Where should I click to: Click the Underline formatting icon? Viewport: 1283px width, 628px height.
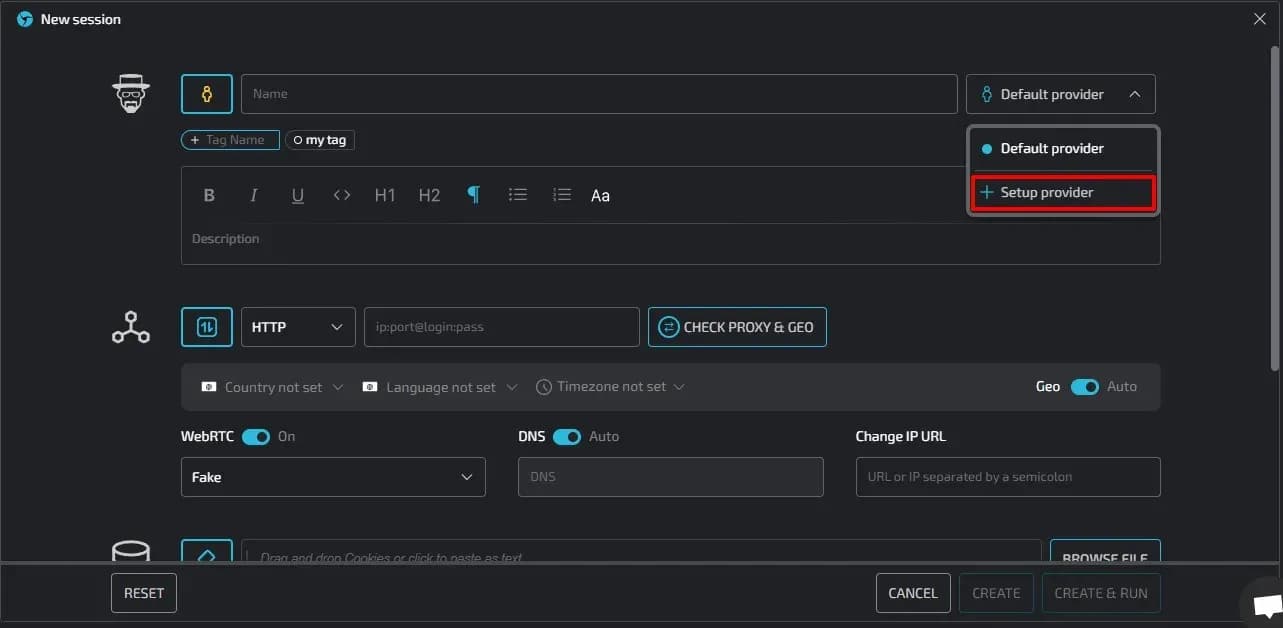click(297, 195)
